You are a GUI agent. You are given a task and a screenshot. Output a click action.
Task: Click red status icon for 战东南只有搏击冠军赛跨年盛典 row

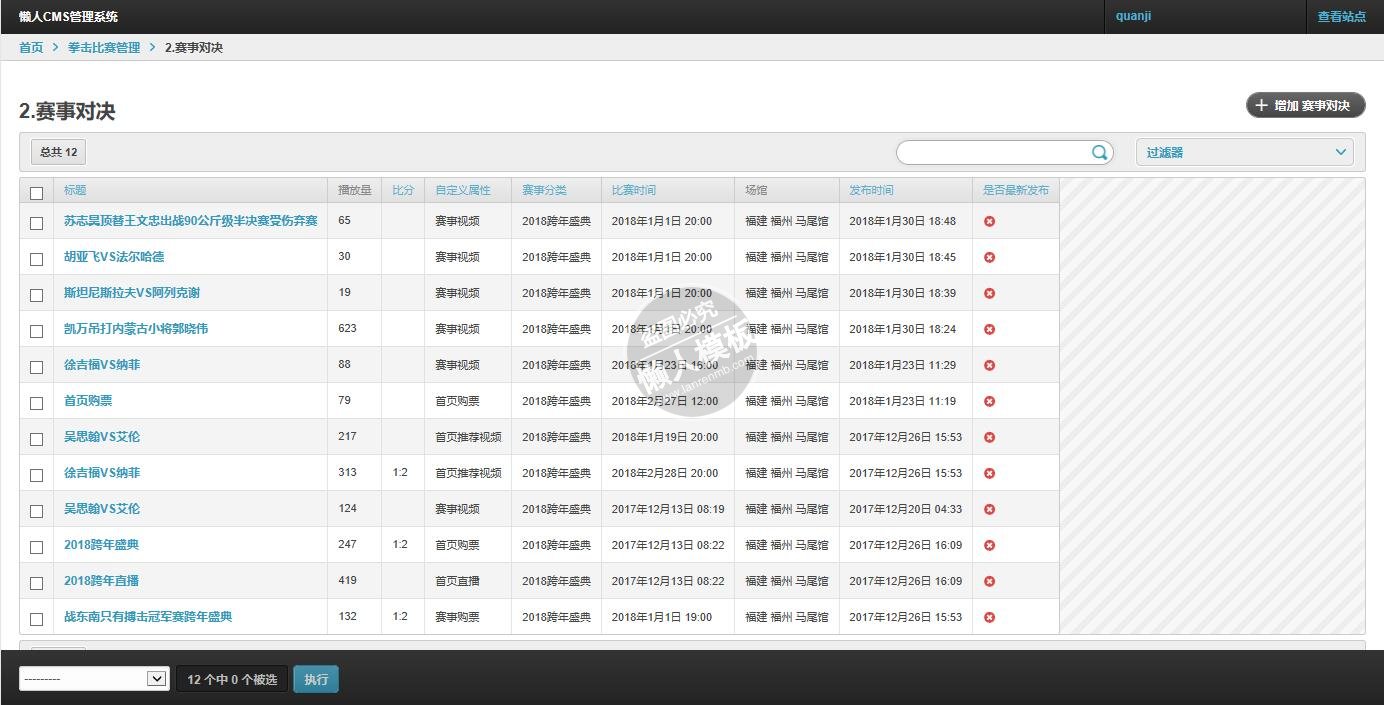click(989, 617)
